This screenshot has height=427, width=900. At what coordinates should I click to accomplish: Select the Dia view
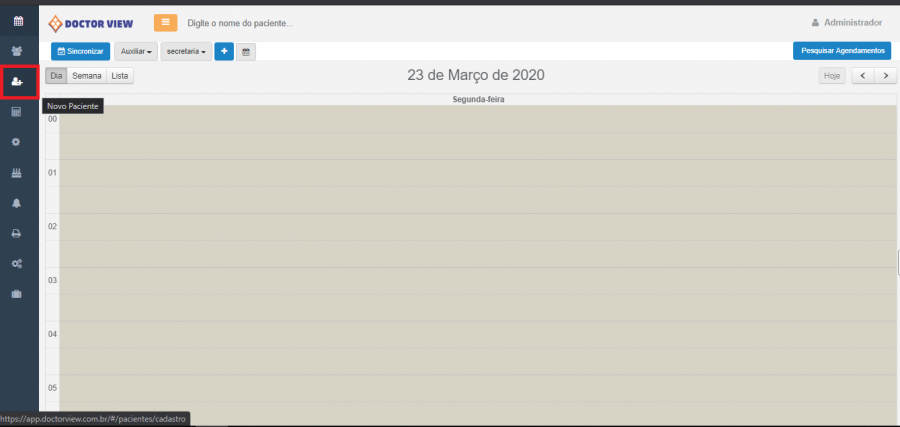pos(56,76)
